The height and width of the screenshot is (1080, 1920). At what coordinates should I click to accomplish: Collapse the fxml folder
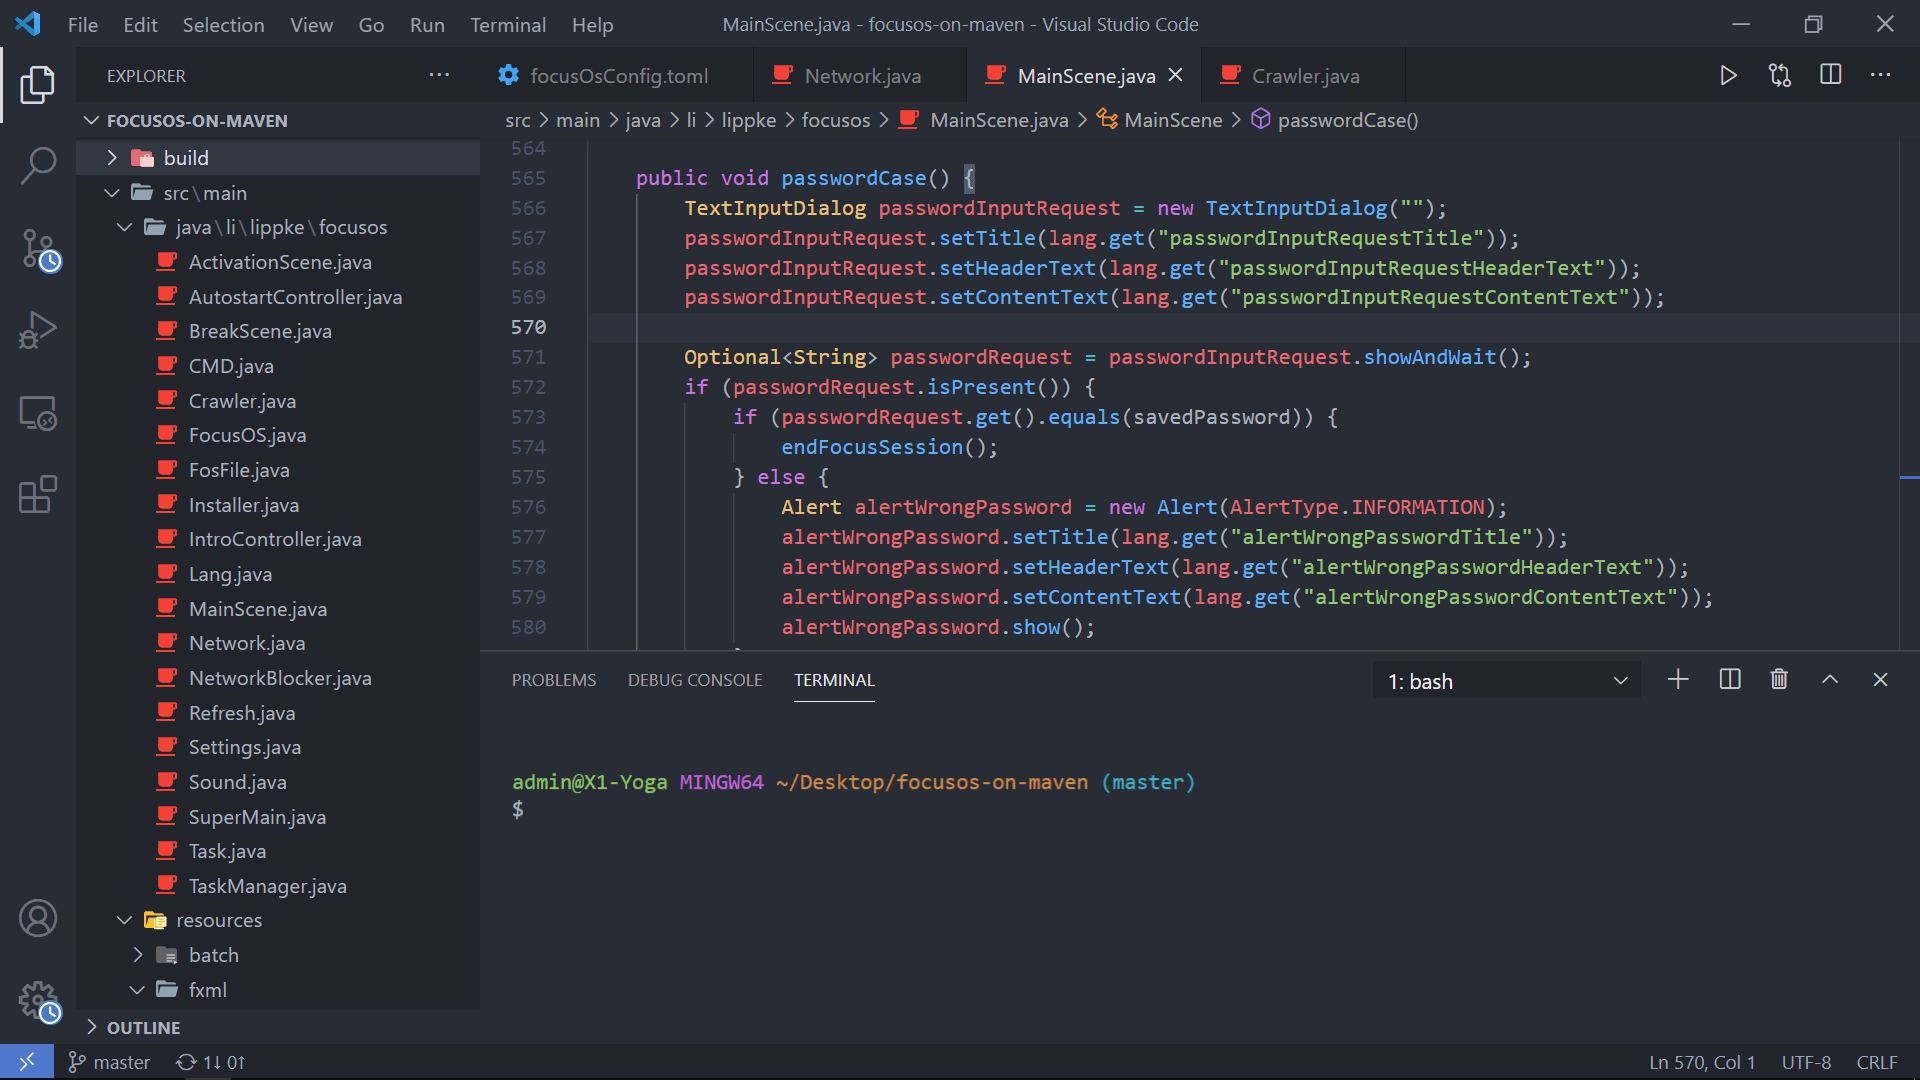[x=278, y=990]
